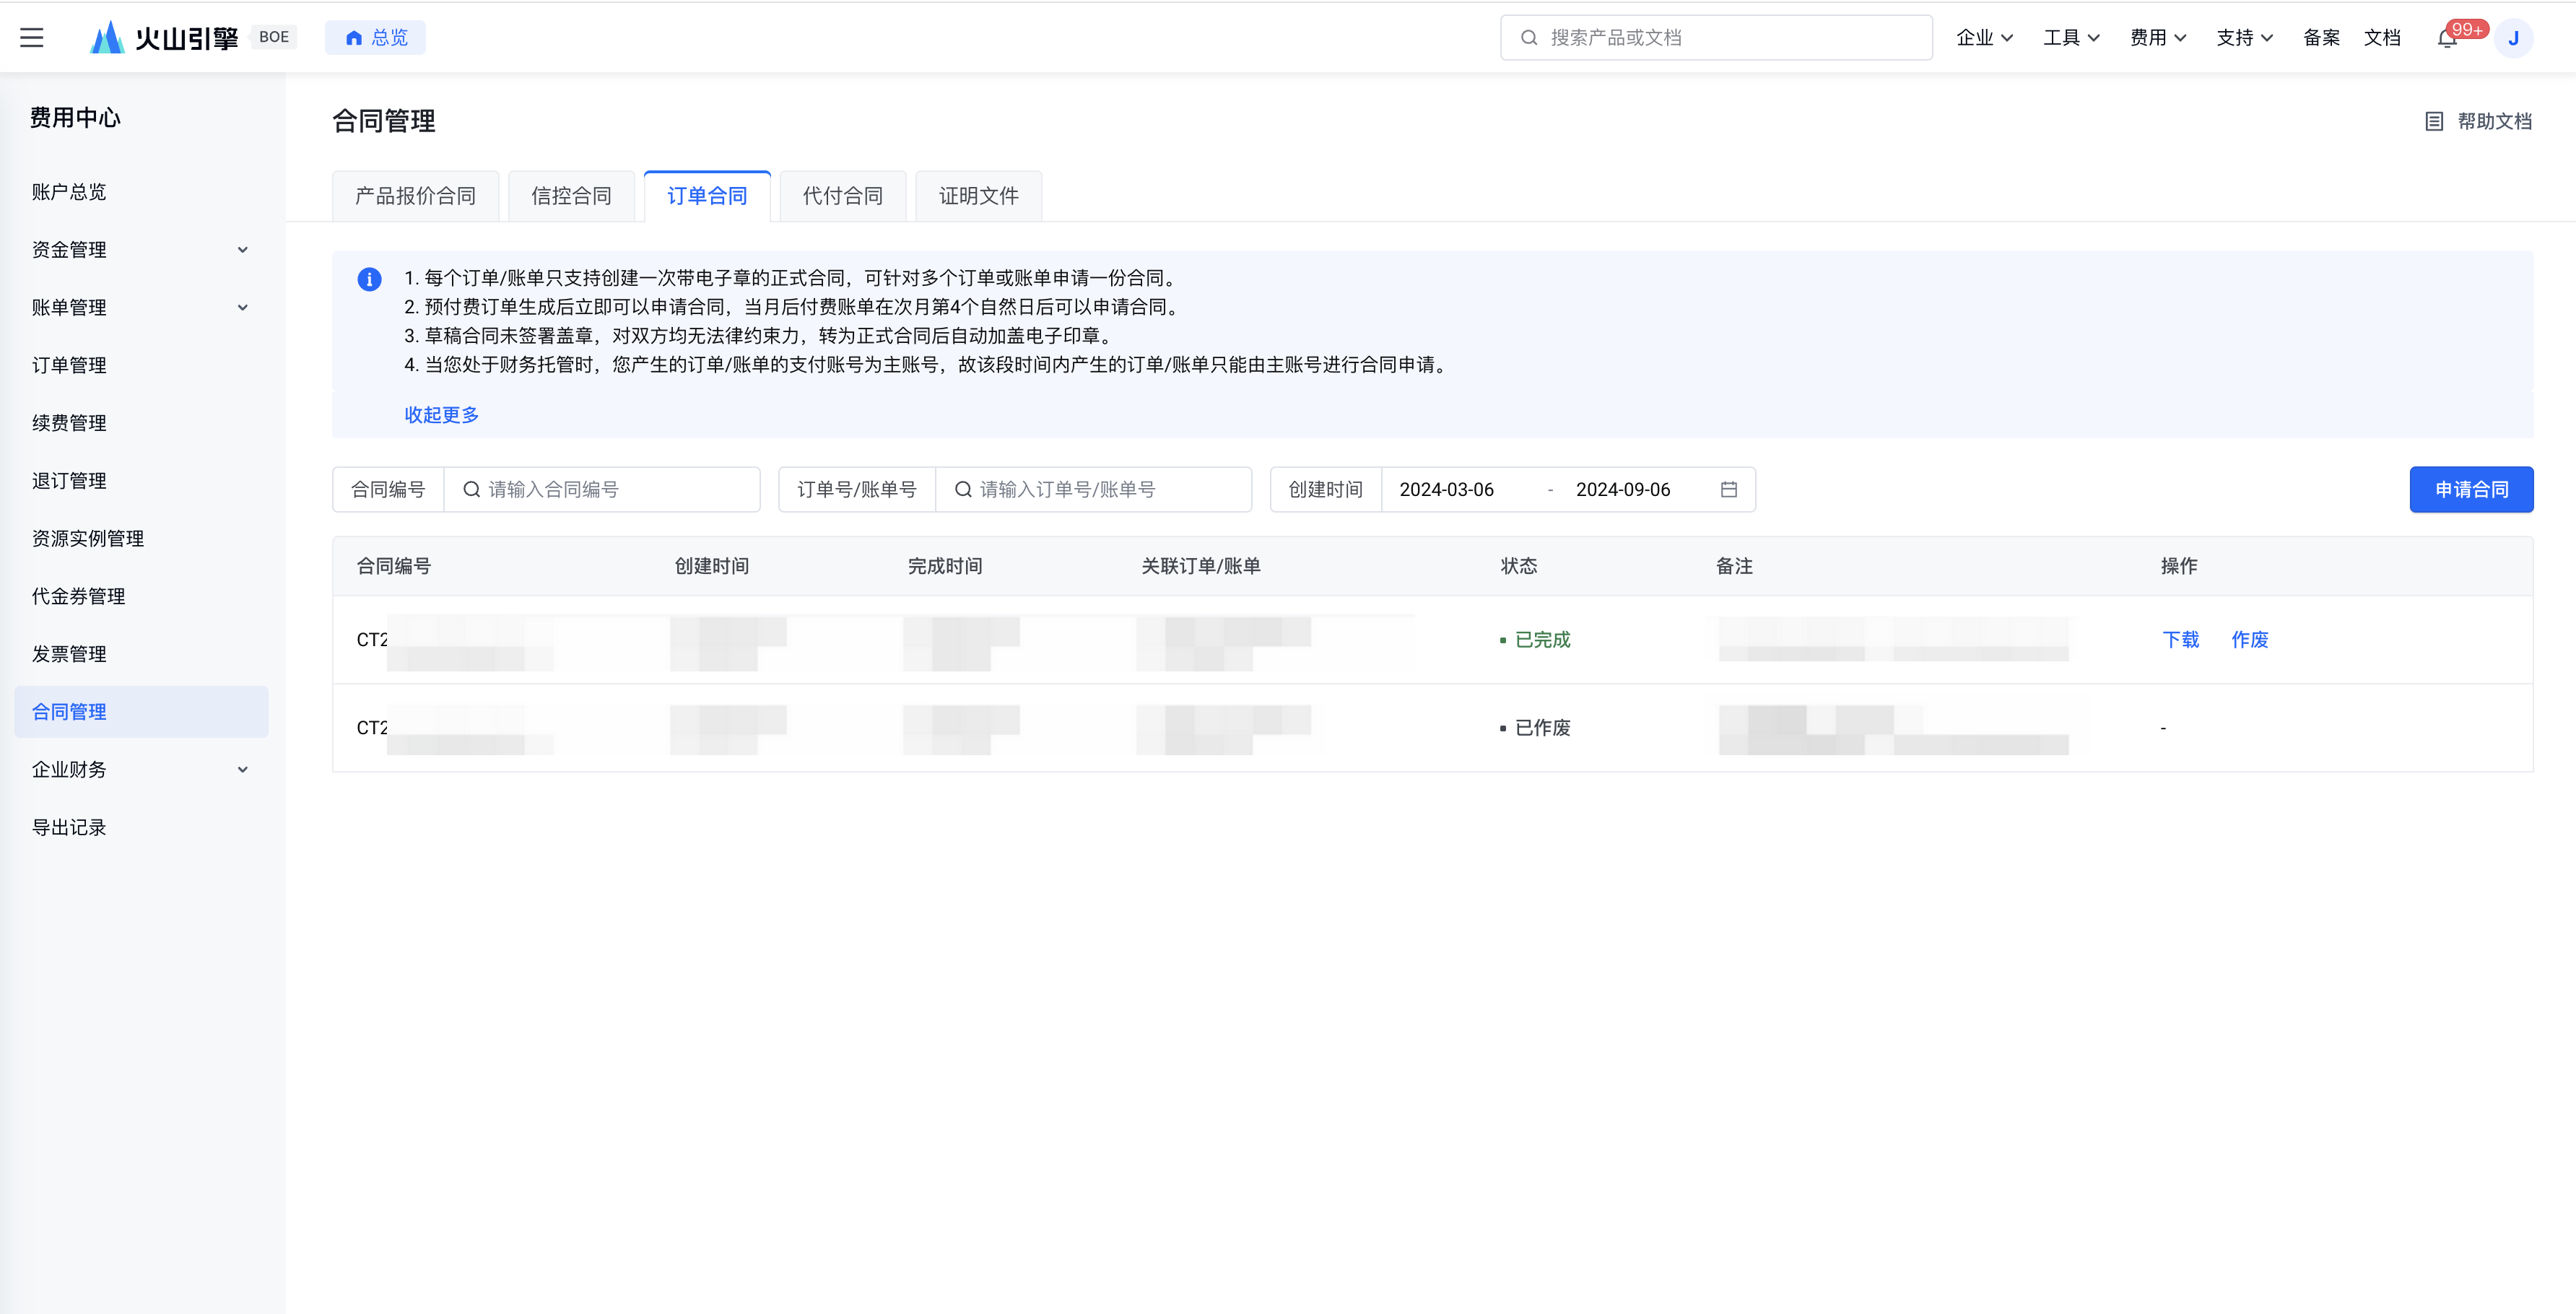Void the 已完成 contract via 作废

click(2250, 640)
